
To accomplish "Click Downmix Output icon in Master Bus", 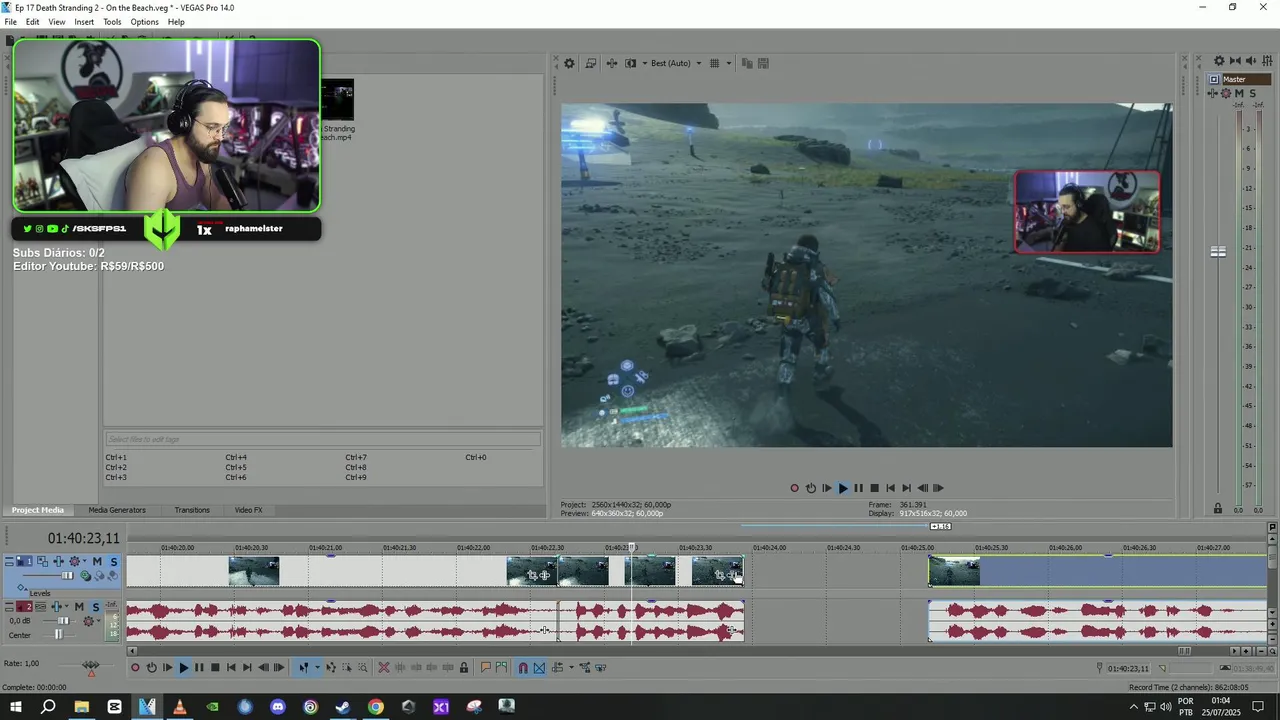I will (x=1235, y=61).
